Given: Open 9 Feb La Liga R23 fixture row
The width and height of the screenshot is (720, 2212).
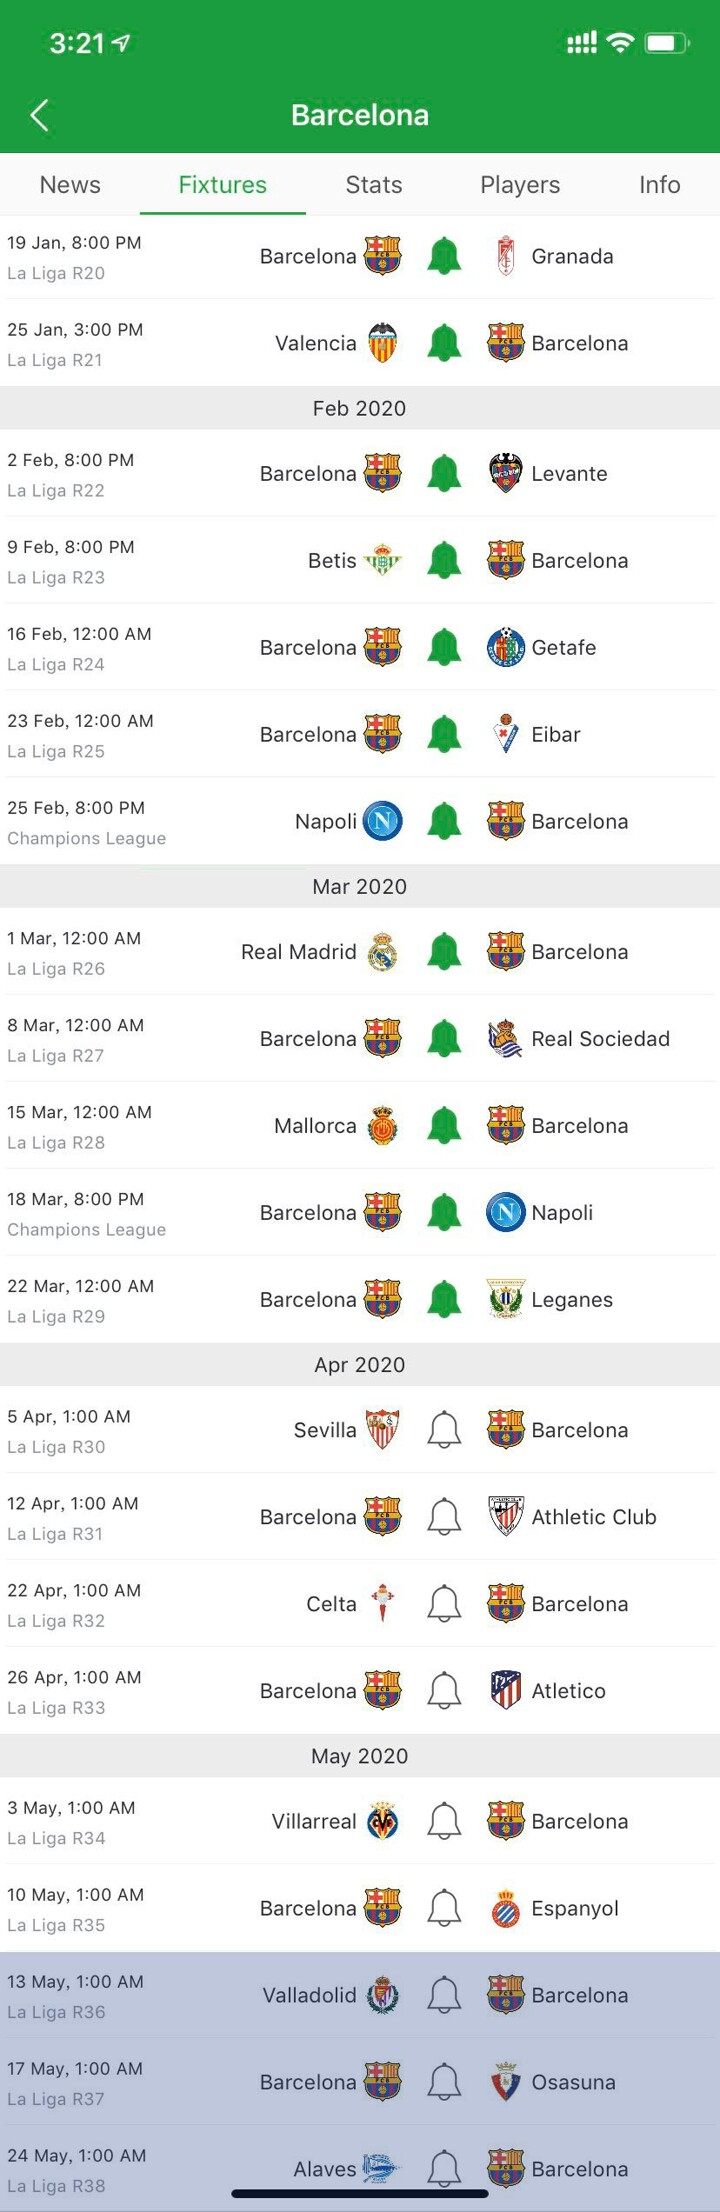Looking at the screenshot, I should point(360,561).
